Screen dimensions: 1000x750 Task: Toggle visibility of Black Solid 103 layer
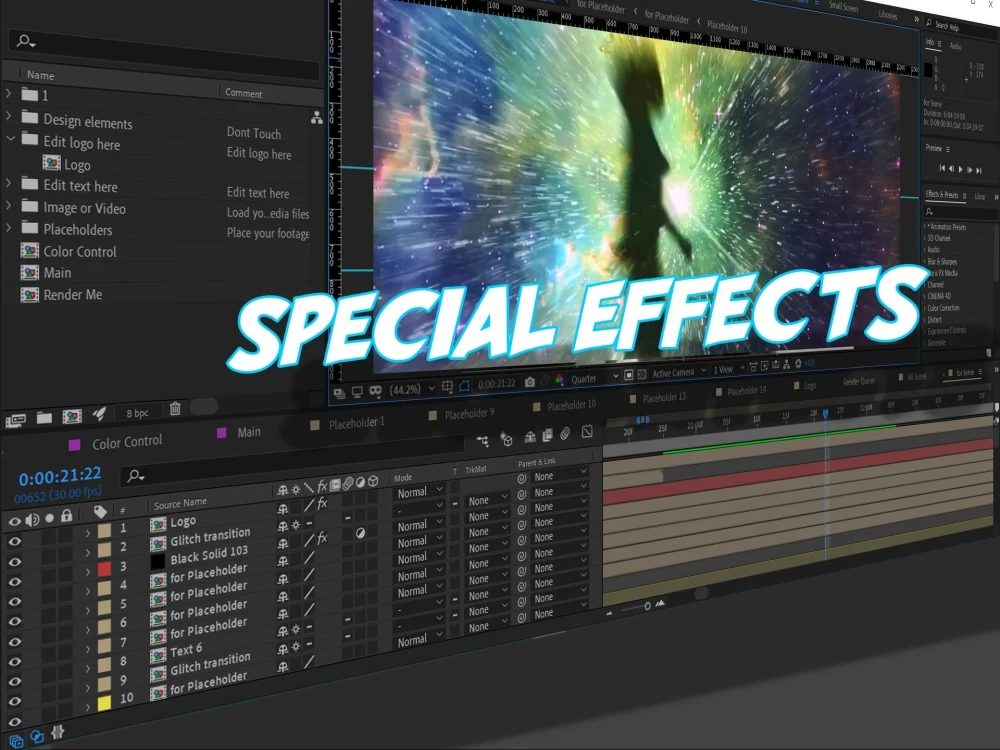click(x=15, y=582)
